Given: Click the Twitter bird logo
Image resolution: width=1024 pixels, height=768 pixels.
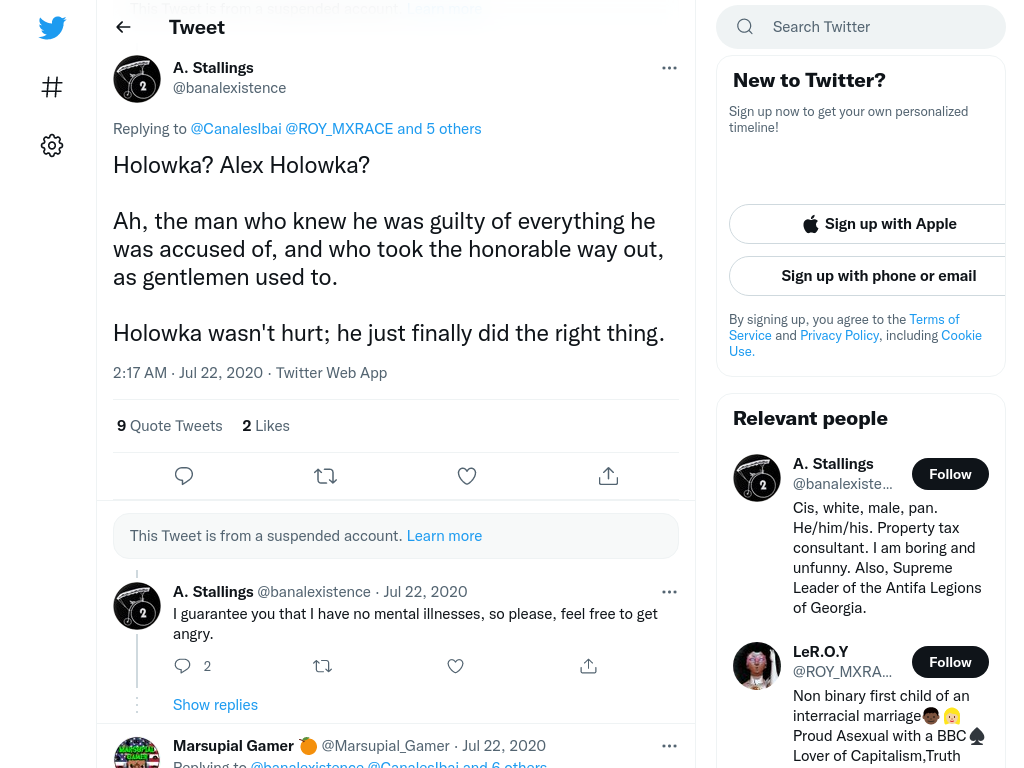Looking at the screenshot, I should 52,27.
